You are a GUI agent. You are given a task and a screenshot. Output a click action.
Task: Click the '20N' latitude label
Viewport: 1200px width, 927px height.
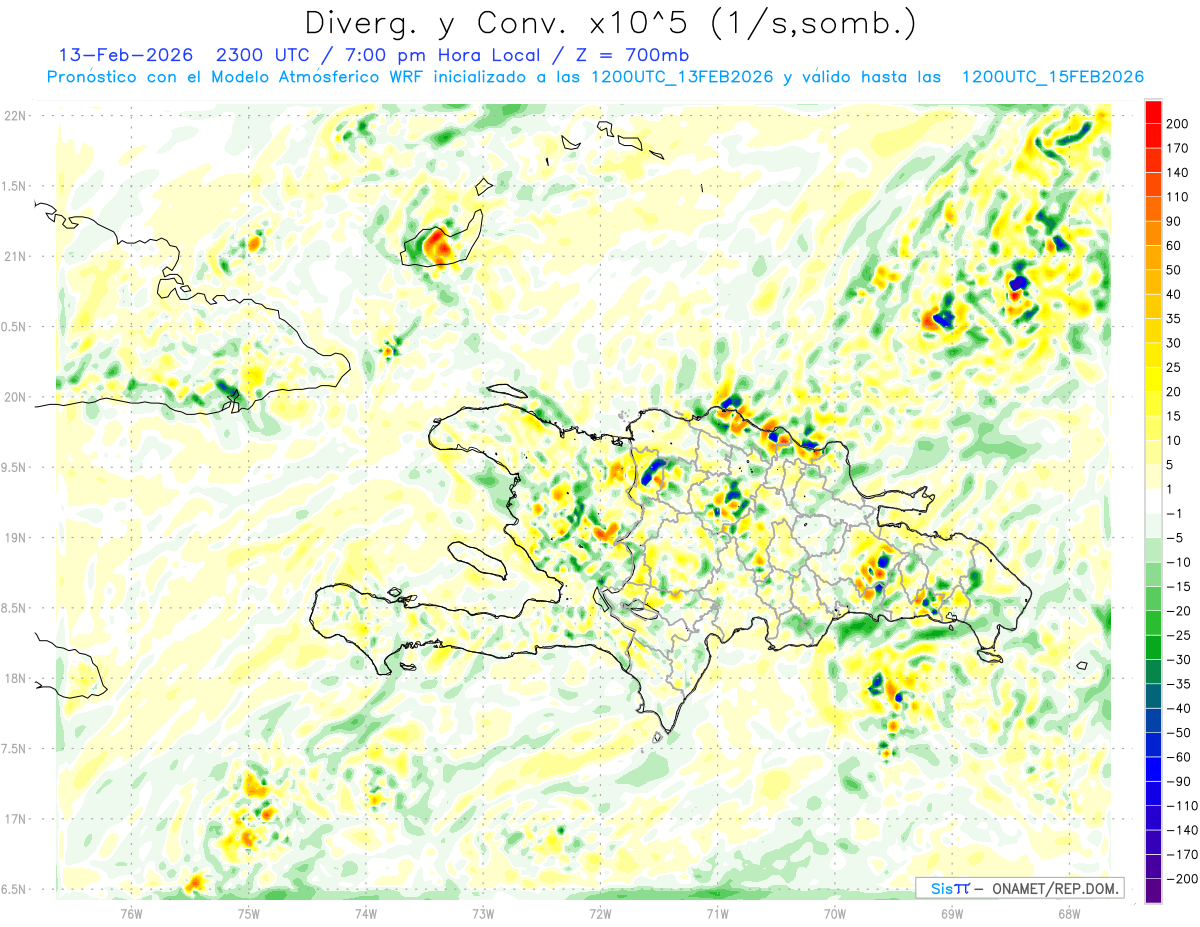pyautogui.click(x=15, y=398)
